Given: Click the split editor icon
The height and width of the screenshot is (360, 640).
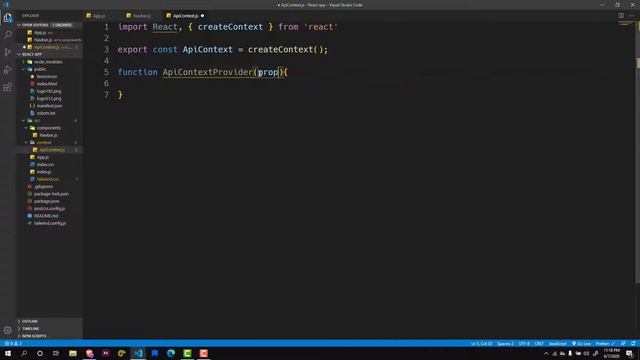Looking at the screenshot, I should click(621, 16).
